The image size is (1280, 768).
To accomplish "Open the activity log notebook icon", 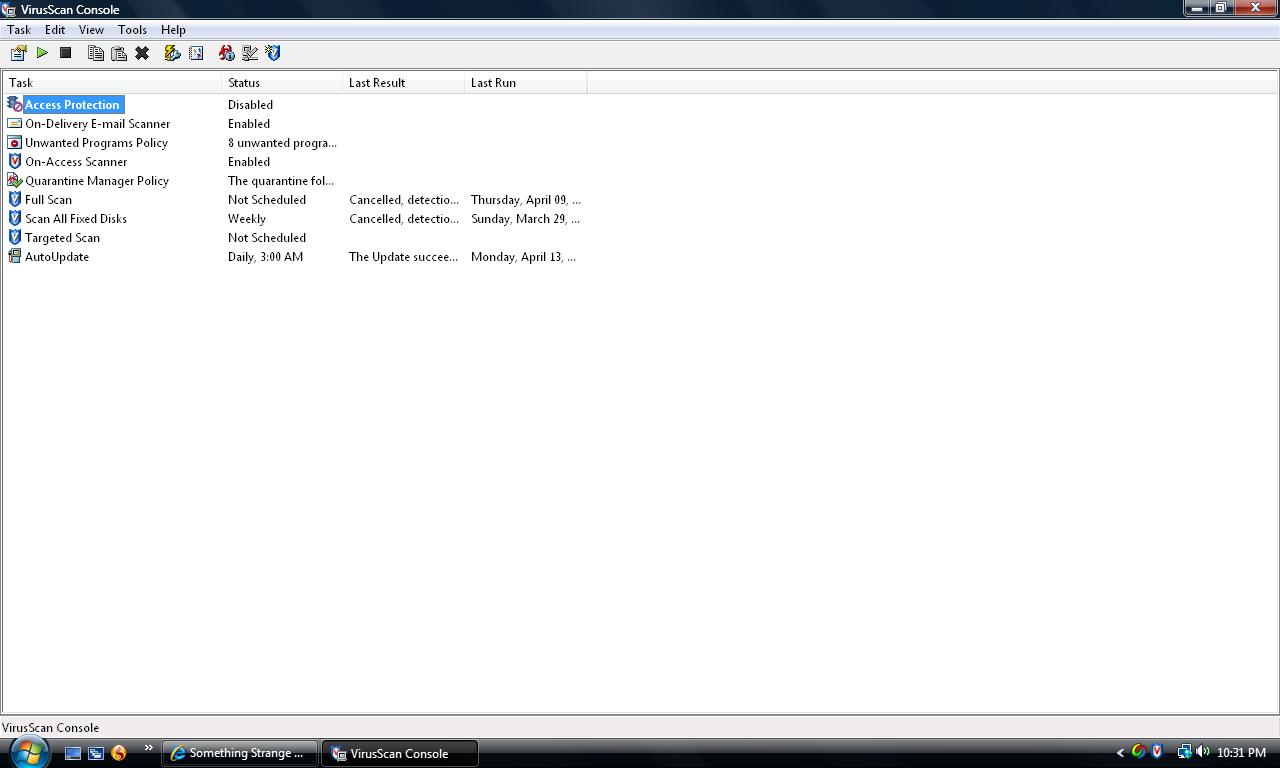I will click(196, 53).
